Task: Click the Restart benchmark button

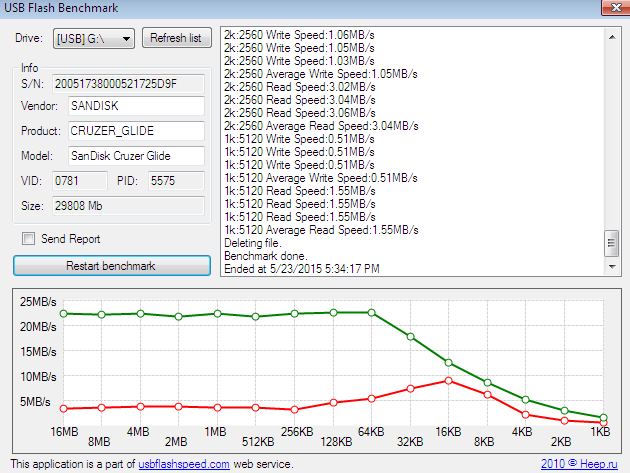Action: point(112,266)
